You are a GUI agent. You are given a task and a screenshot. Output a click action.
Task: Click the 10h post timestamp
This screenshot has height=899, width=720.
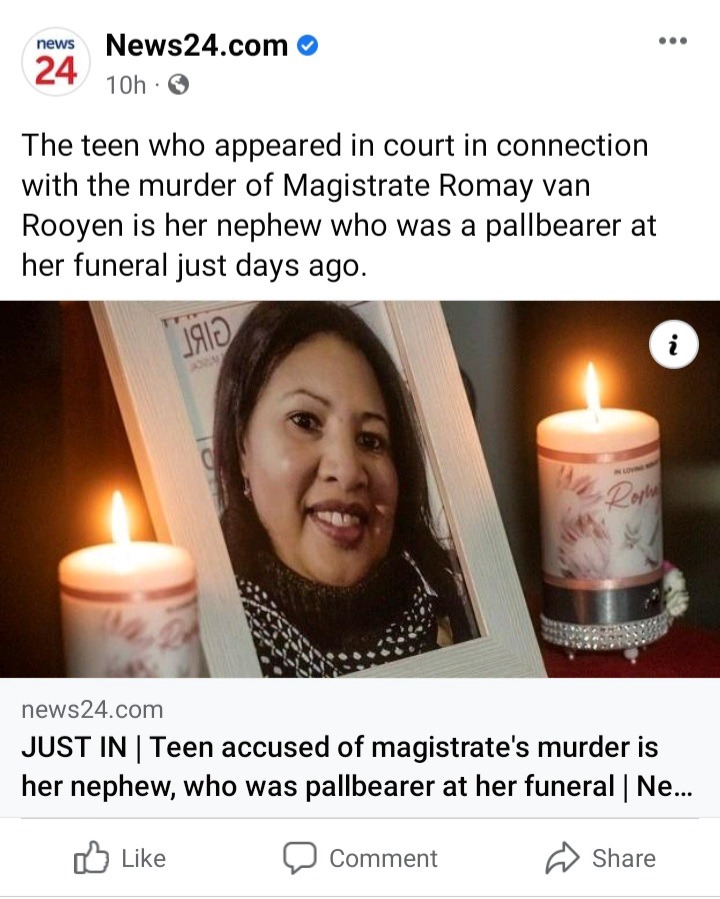(x=126, y=85)
